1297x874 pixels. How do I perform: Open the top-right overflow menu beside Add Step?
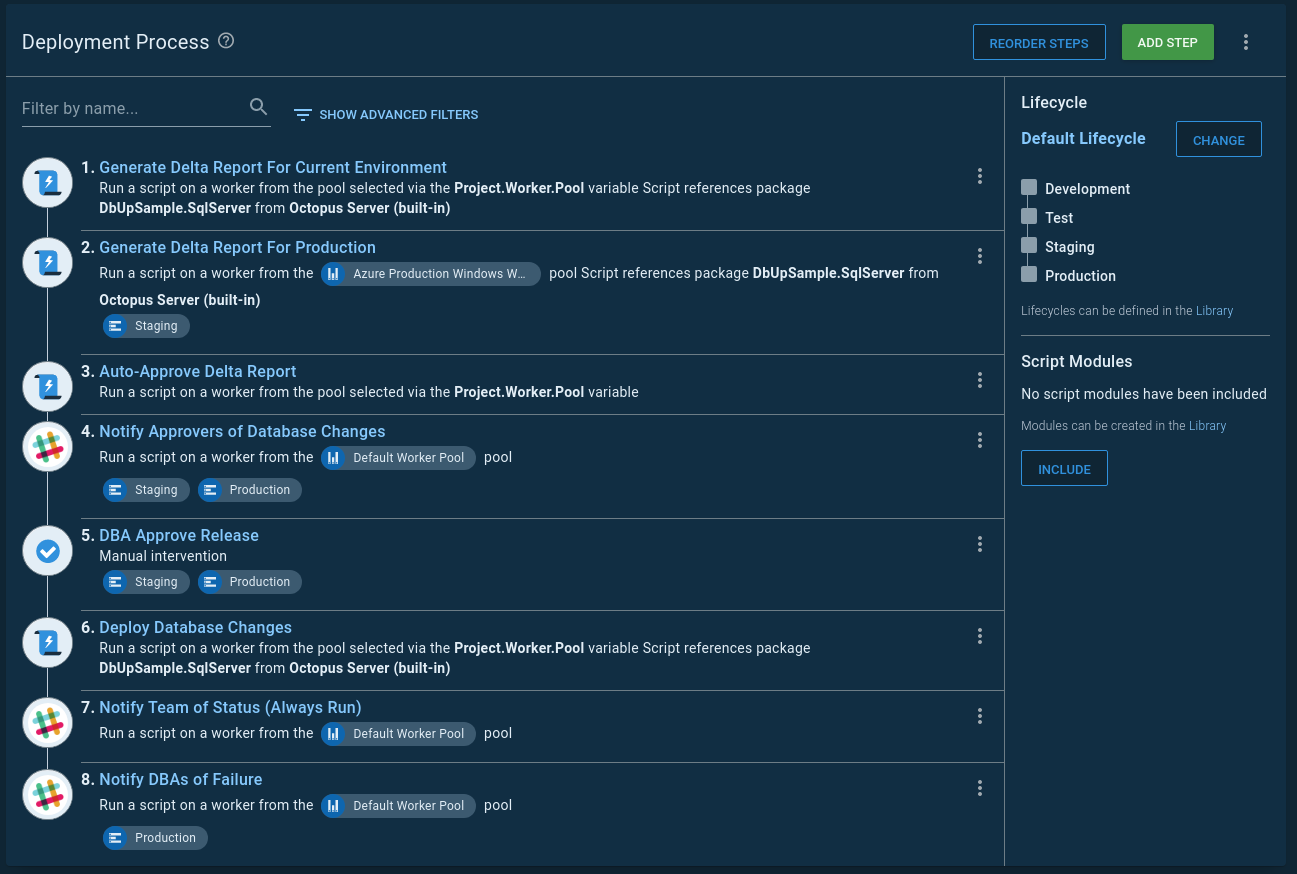pyautogui.click(x=1245, y=41)
